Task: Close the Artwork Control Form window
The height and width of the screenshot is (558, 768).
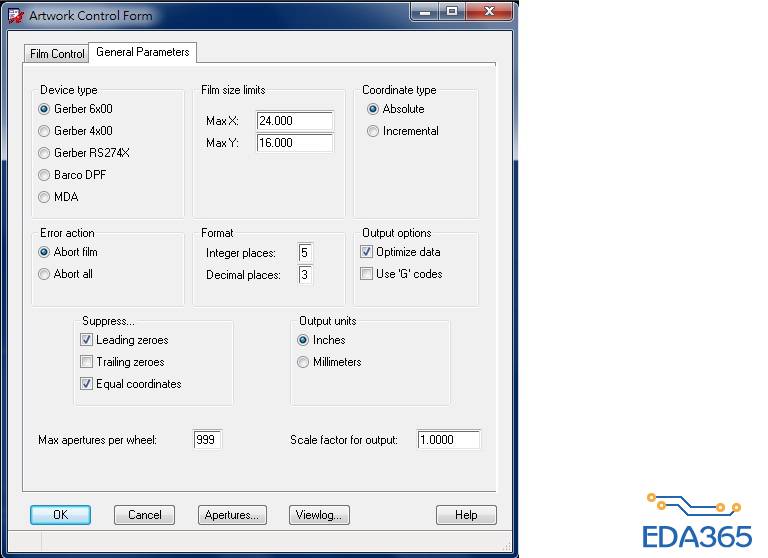Action: click(489, 11)
